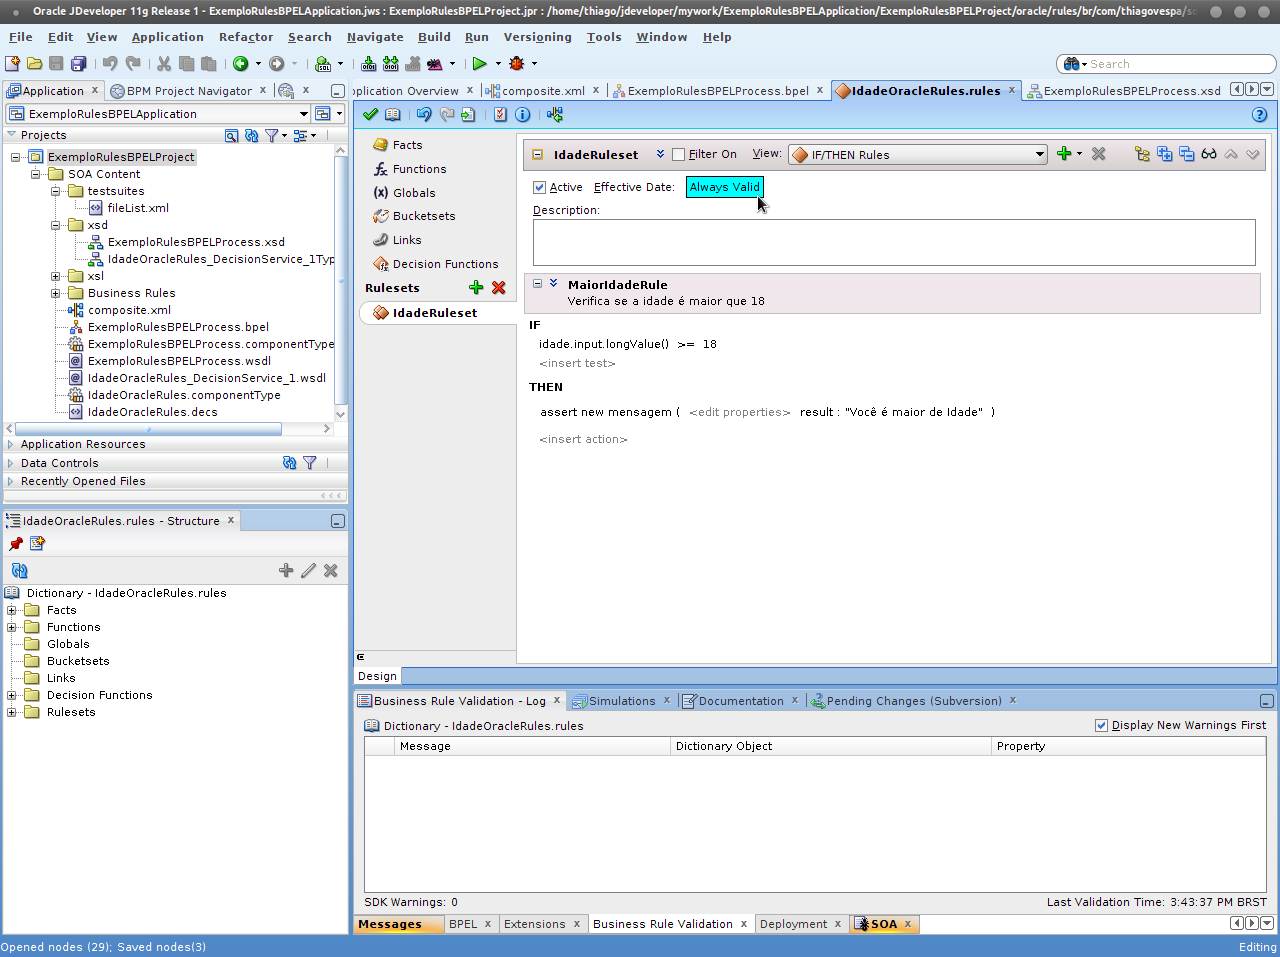The image size is (1280, 957).
Task: Open the Versioning menu
Action: [x=537, y=37]
